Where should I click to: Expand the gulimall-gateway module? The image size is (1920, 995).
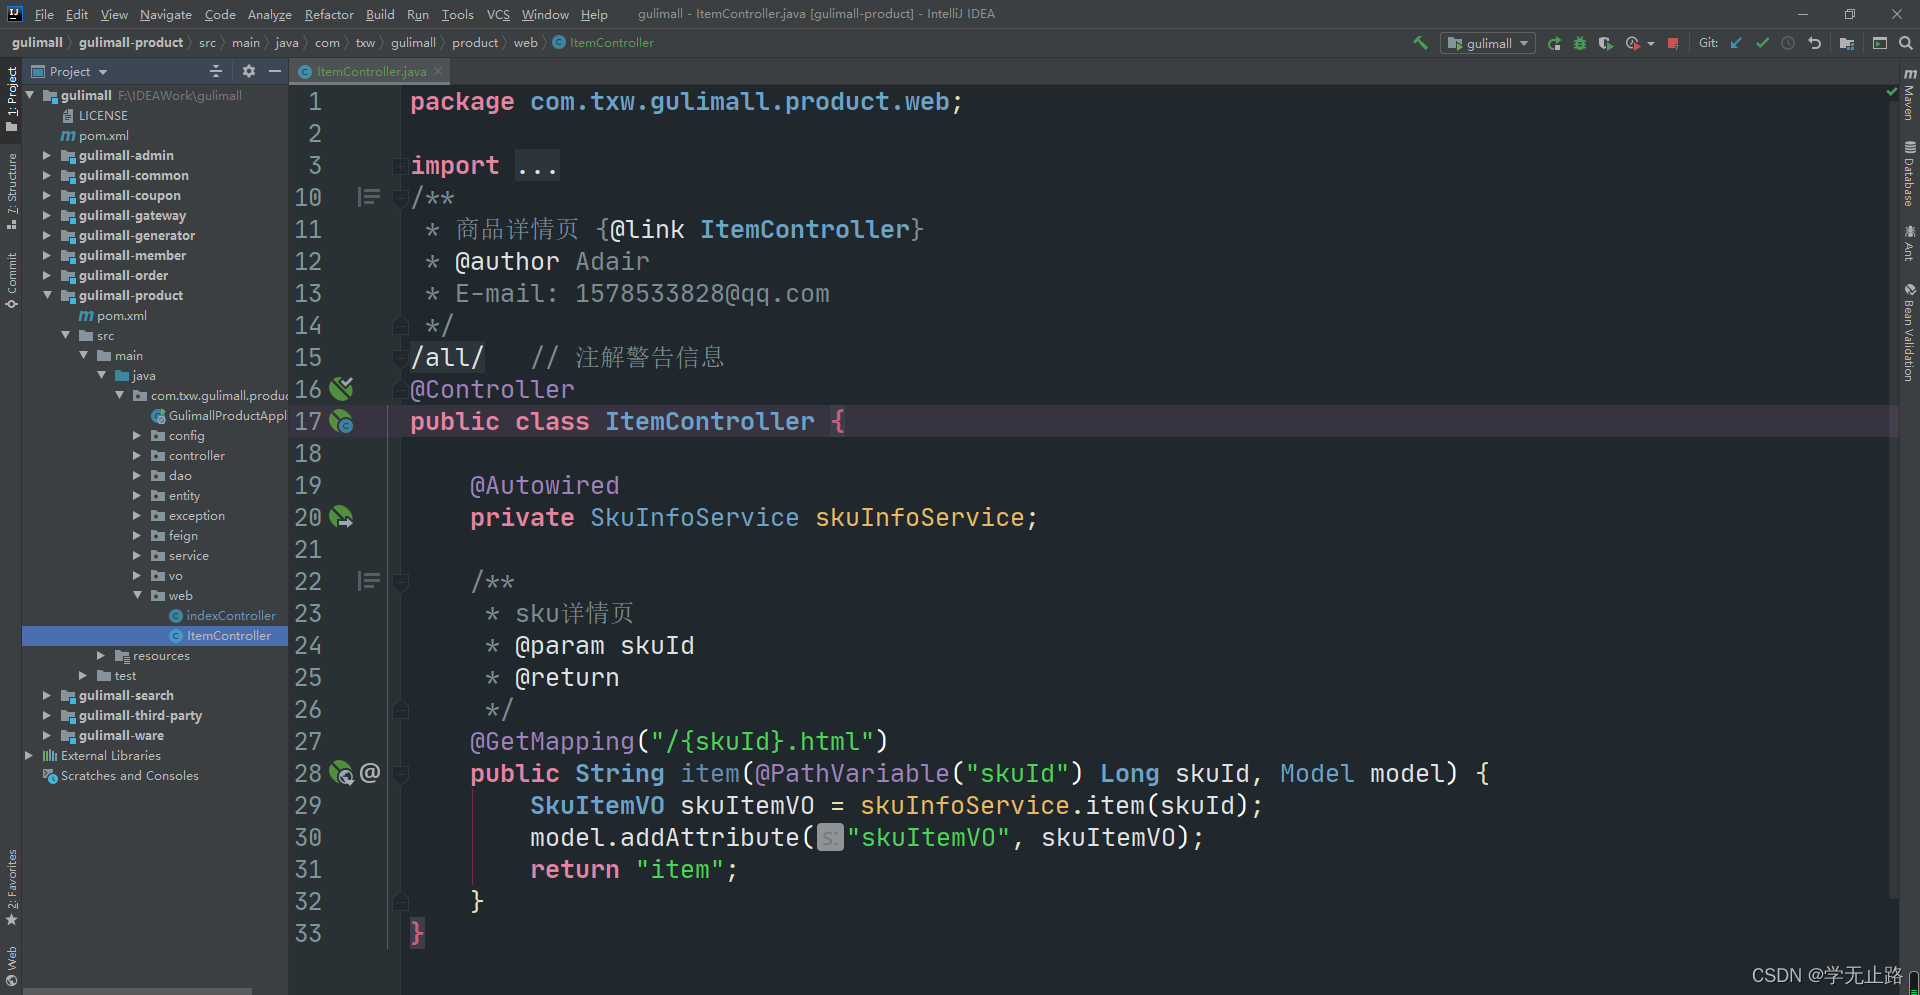point(46,215)
